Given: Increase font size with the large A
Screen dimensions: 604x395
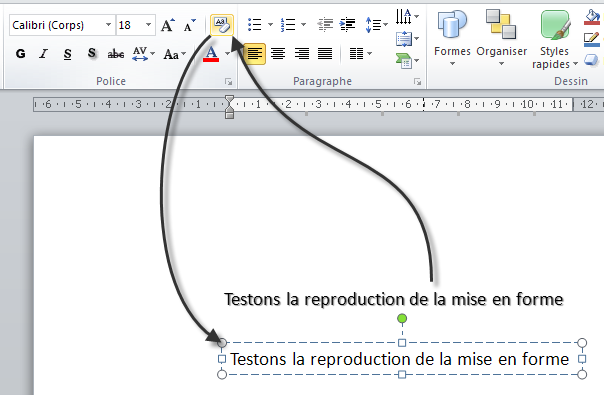Looking at the screenshot, I should [x=168, y=25].
